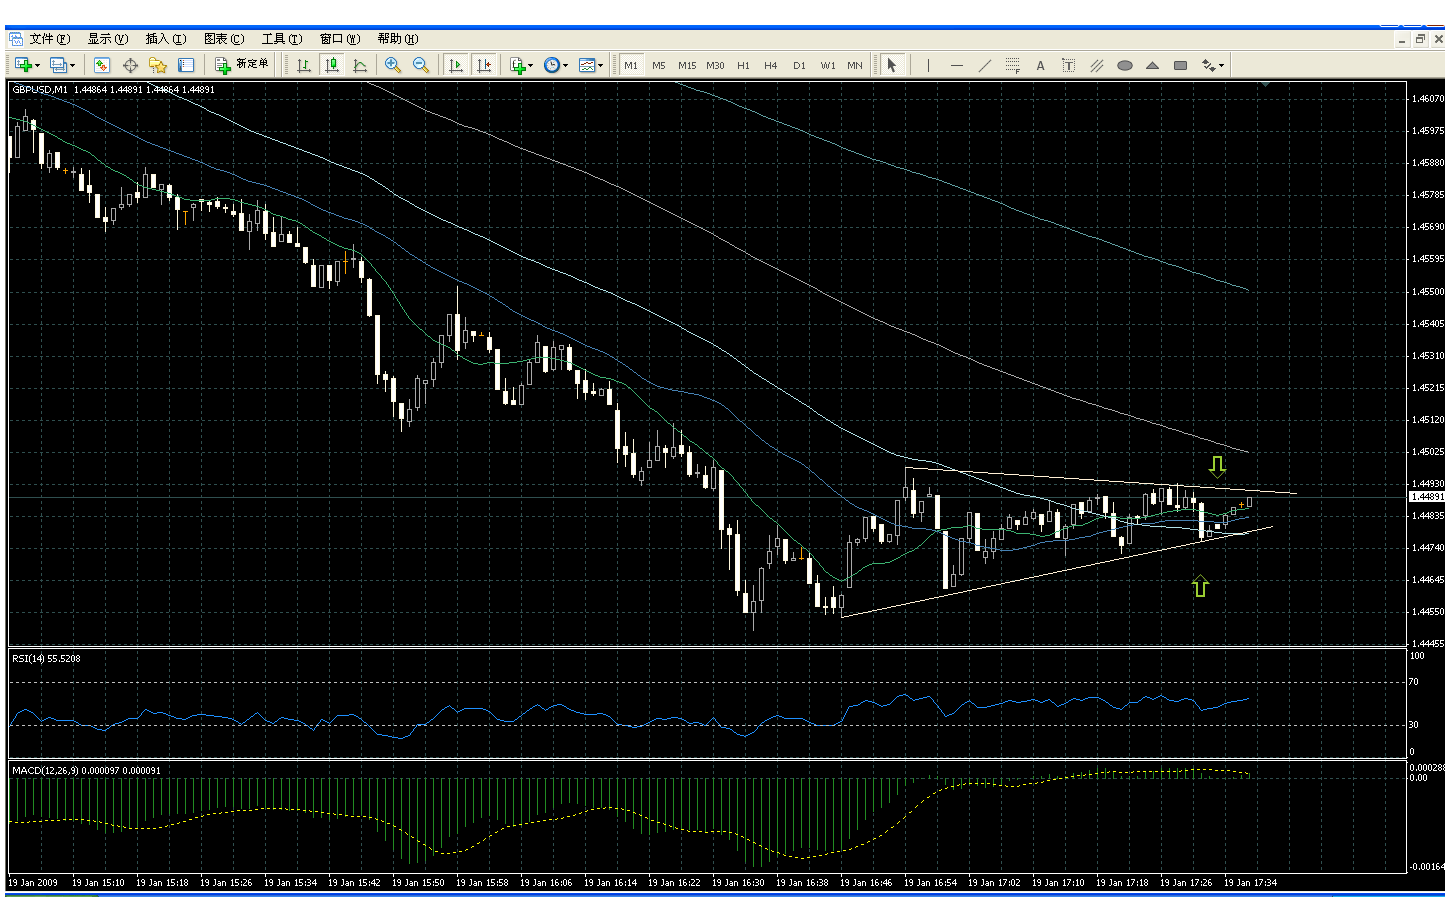
Task: Select the M30 timeframe
Action: point(715,65)
